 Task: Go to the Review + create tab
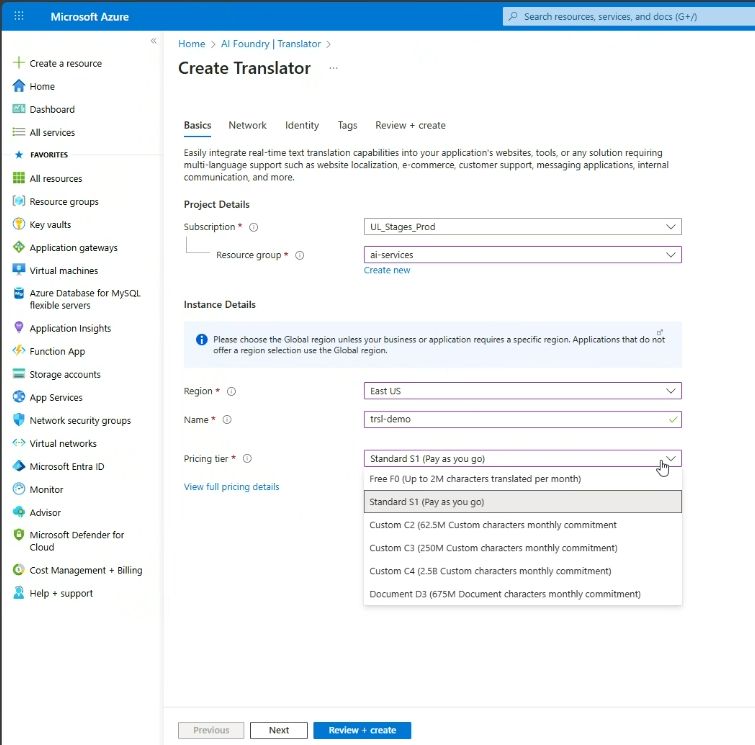click(410, 126)
